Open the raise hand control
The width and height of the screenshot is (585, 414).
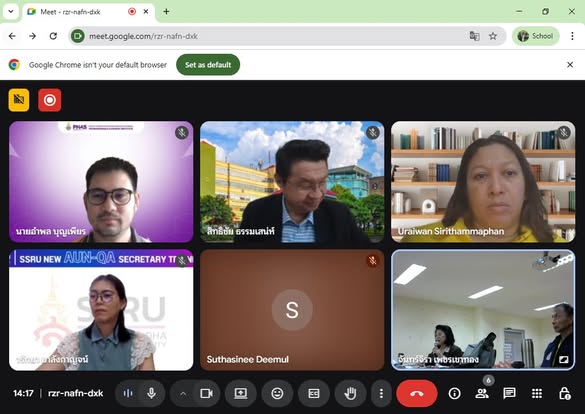pos(350,393)
